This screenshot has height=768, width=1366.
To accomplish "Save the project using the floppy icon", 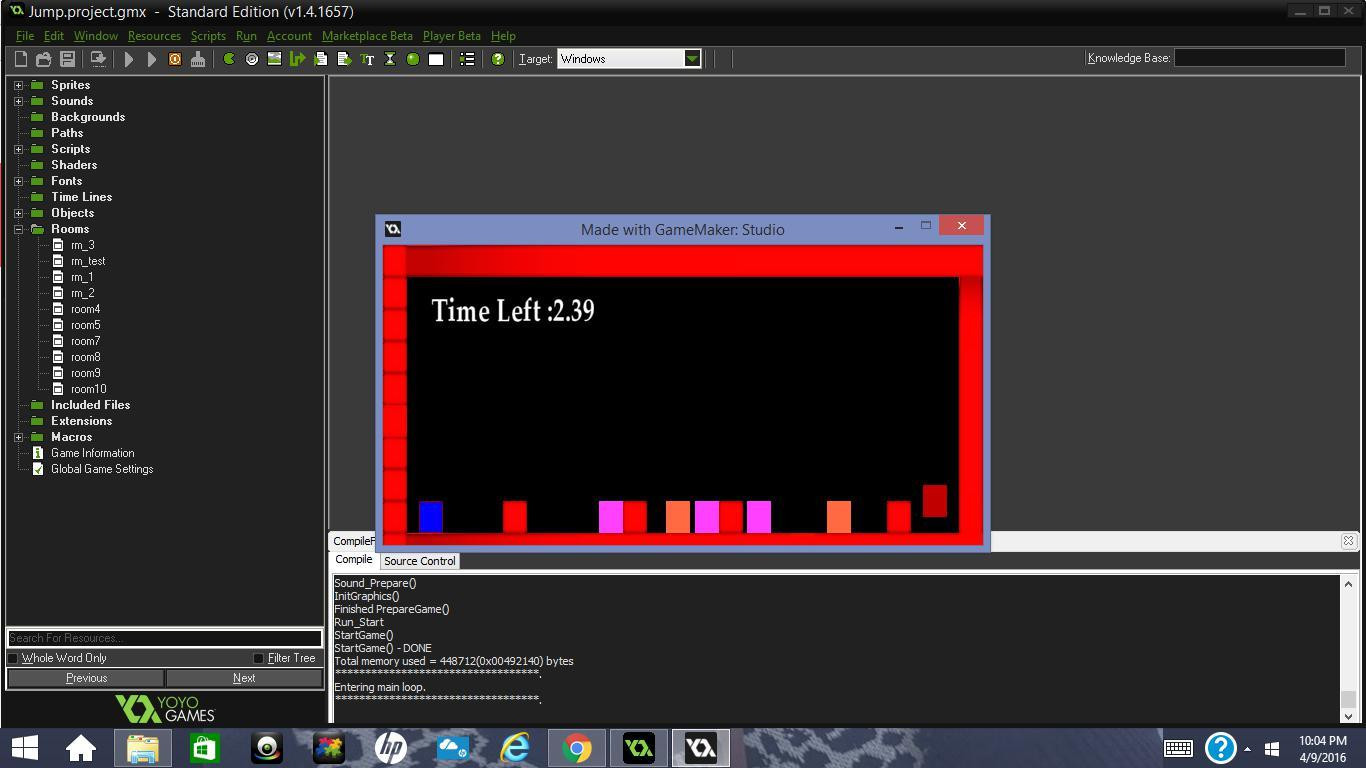I will [x=67, y=59].
